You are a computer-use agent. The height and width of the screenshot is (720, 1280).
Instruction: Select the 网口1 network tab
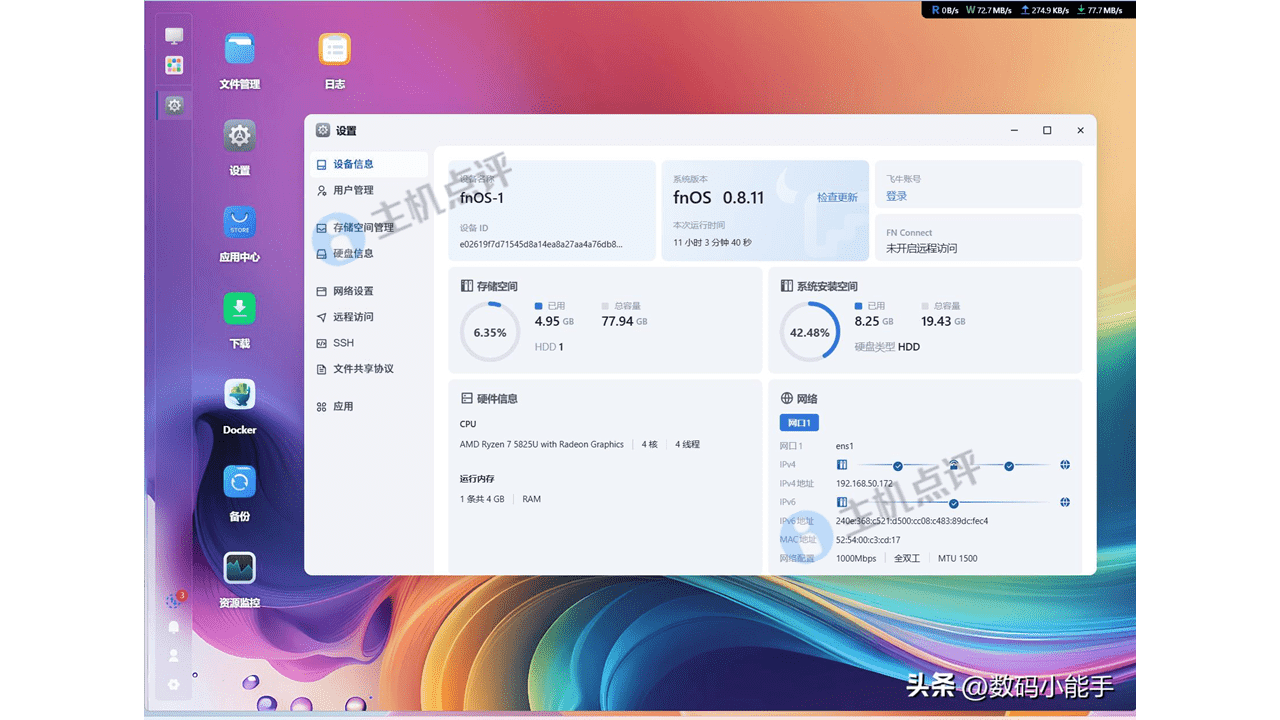(x=799, y=423)
